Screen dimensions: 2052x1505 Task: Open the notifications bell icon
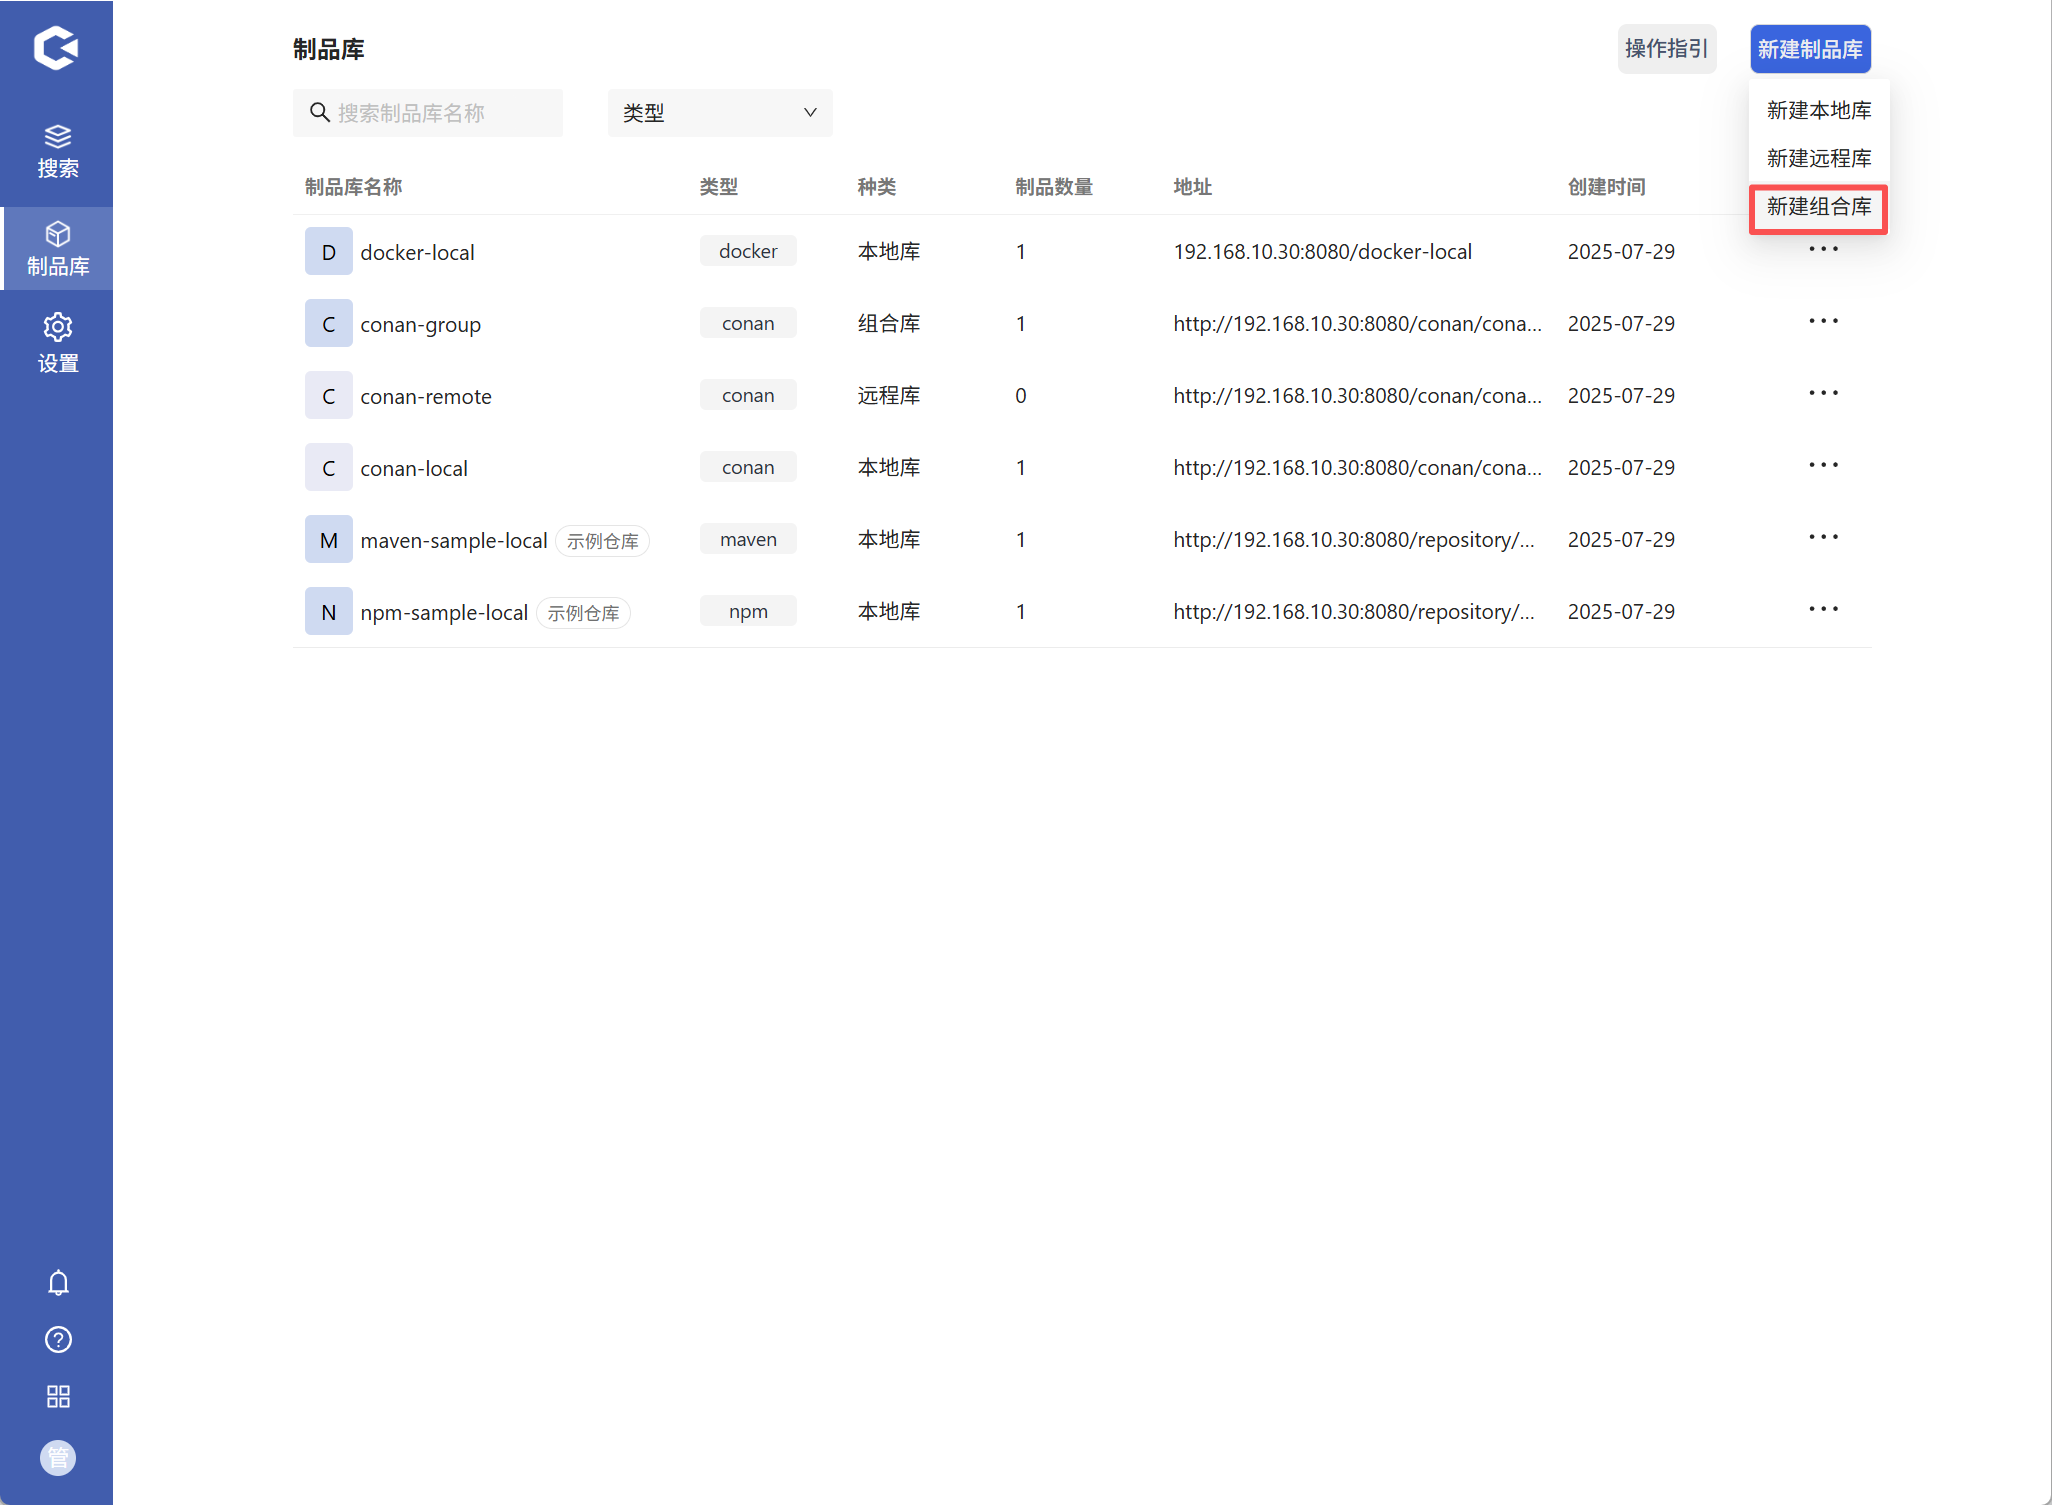click(x=58, y=1282)
